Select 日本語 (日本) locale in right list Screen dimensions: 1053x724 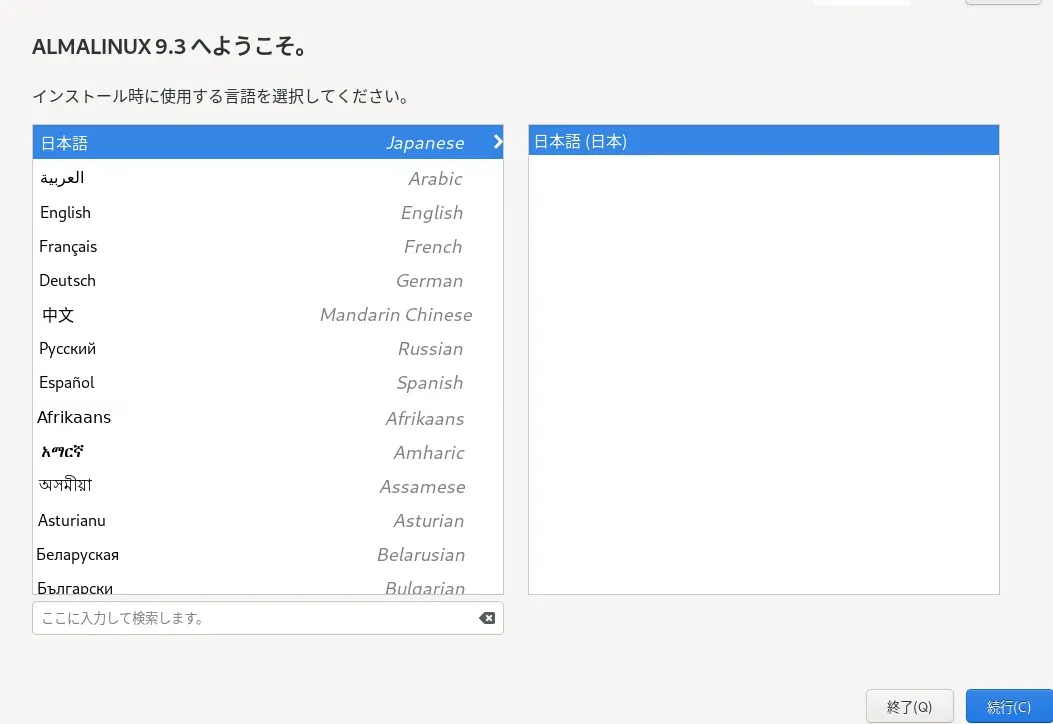(763, 141)
